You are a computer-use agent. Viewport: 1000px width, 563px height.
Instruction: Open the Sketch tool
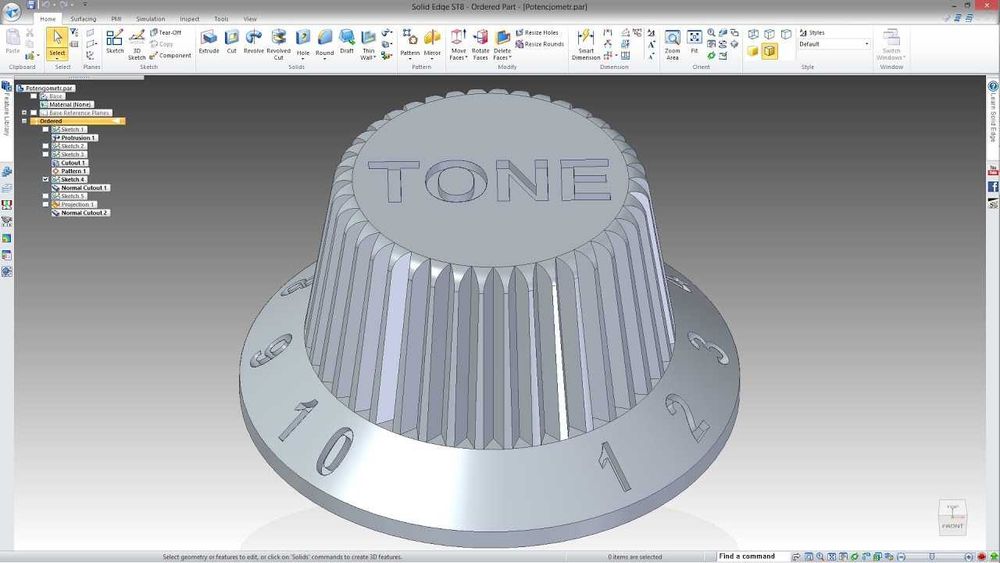coord(115,41)
